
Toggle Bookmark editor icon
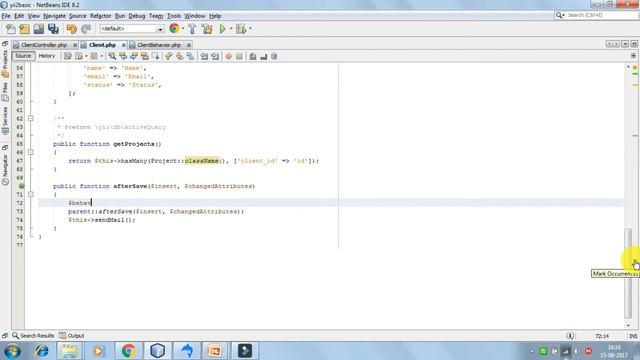191,56
